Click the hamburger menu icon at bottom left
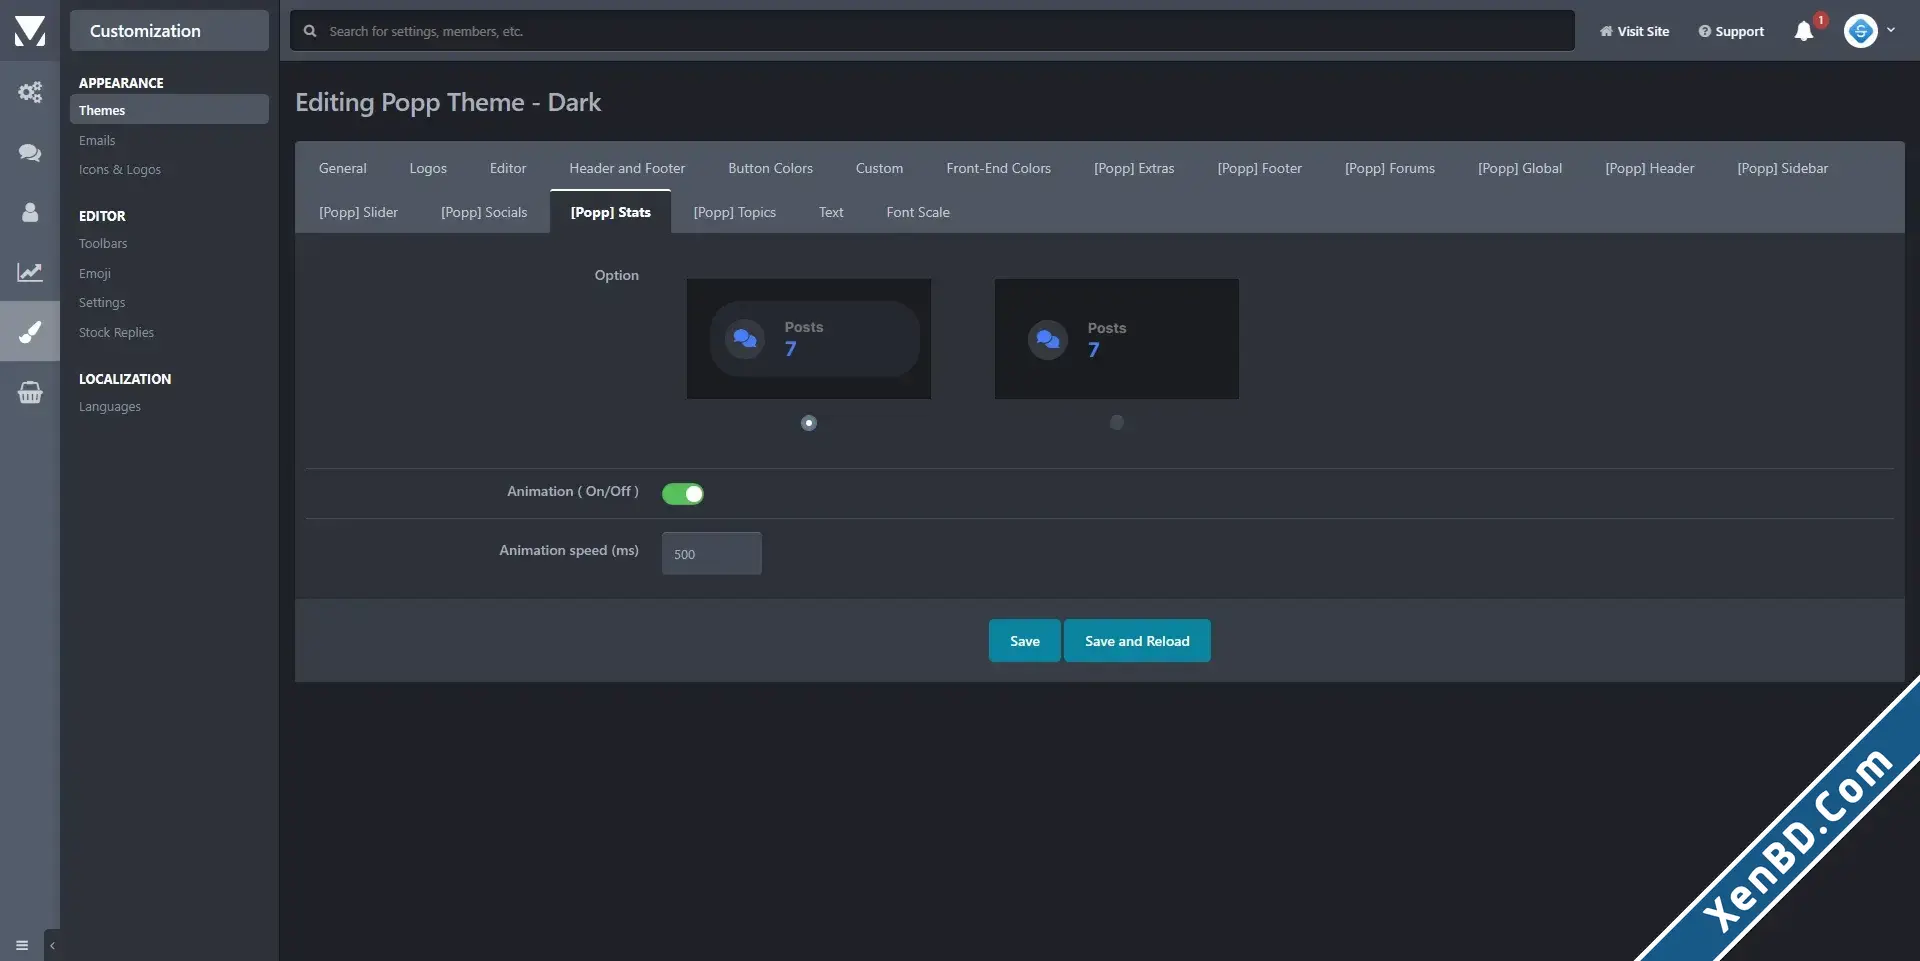Screen dimensions: 1920x961 22,945
